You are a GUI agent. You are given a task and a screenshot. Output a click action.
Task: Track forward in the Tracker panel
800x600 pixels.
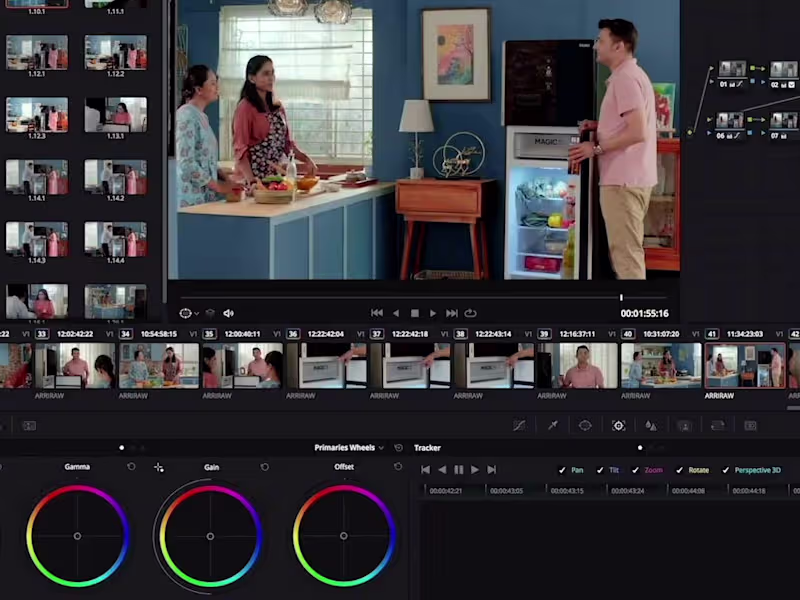point(475,469)
